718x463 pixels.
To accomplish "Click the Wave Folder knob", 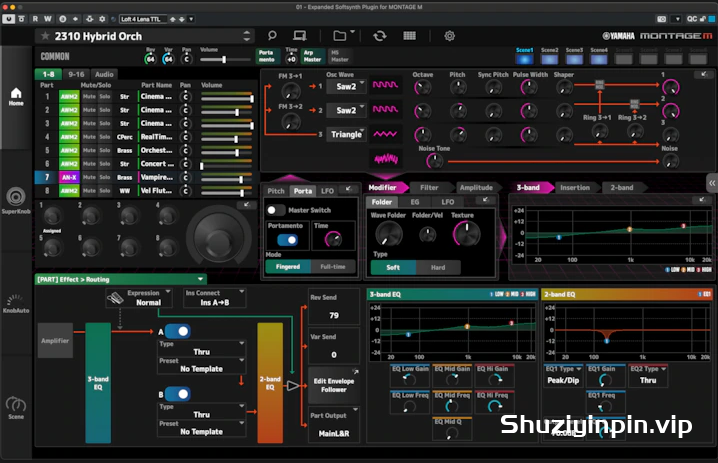I will coord(388,234).
